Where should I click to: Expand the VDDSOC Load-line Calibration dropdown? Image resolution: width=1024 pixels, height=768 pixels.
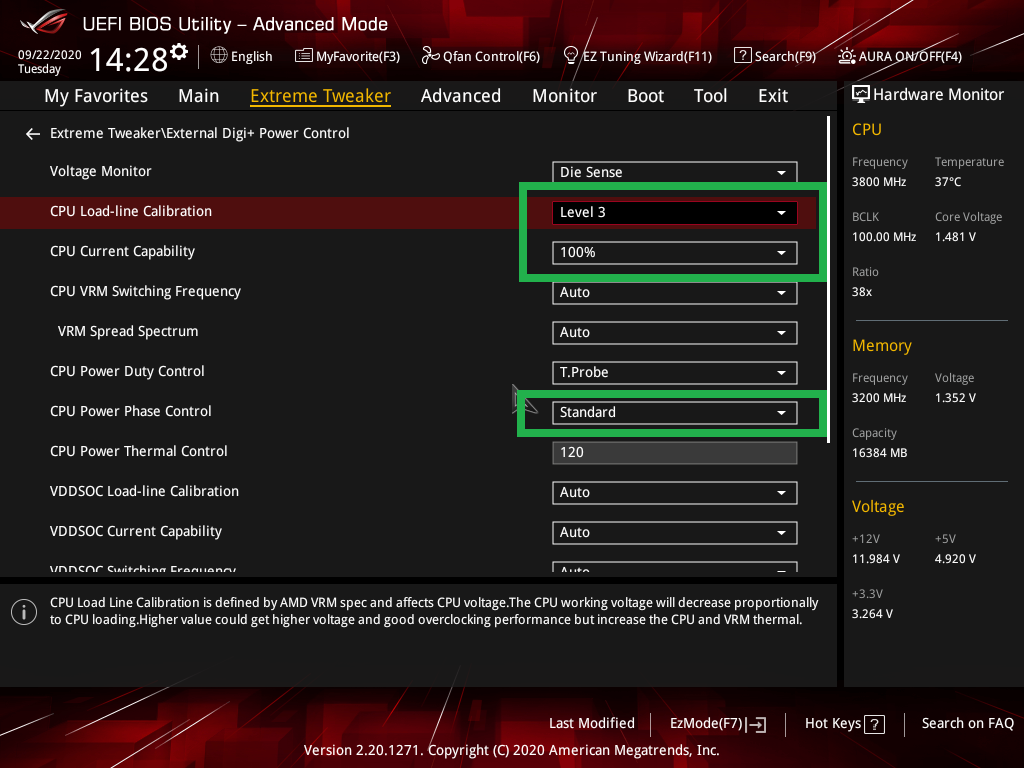[x=675, y=492]
